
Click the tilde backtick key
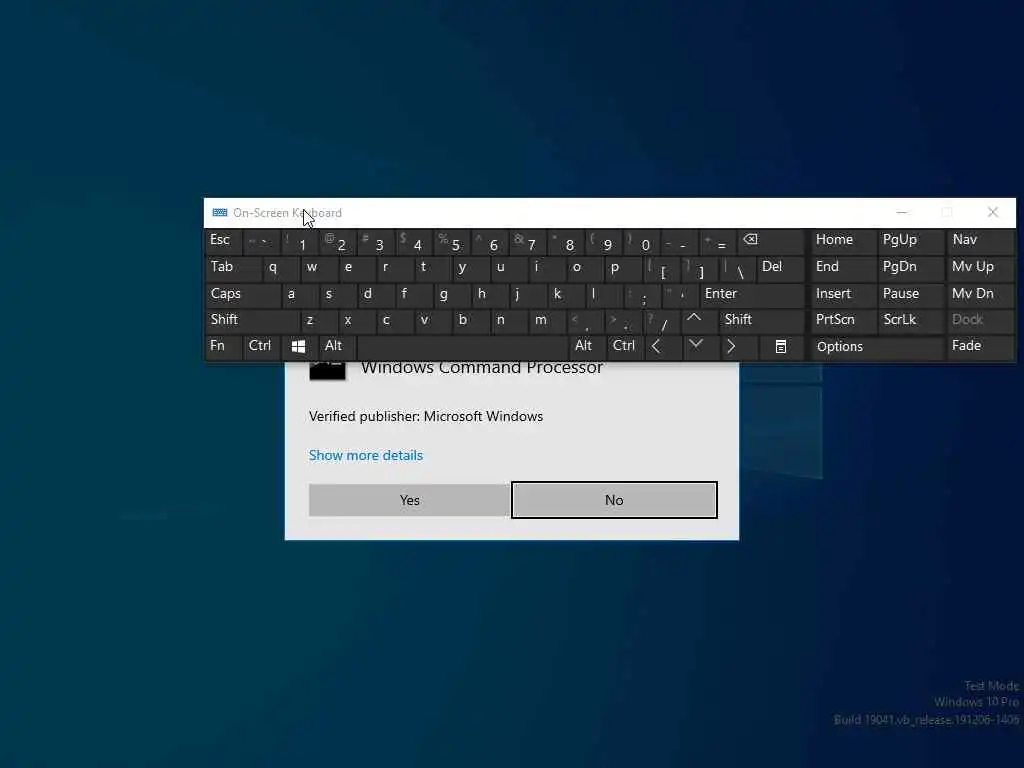261,242
